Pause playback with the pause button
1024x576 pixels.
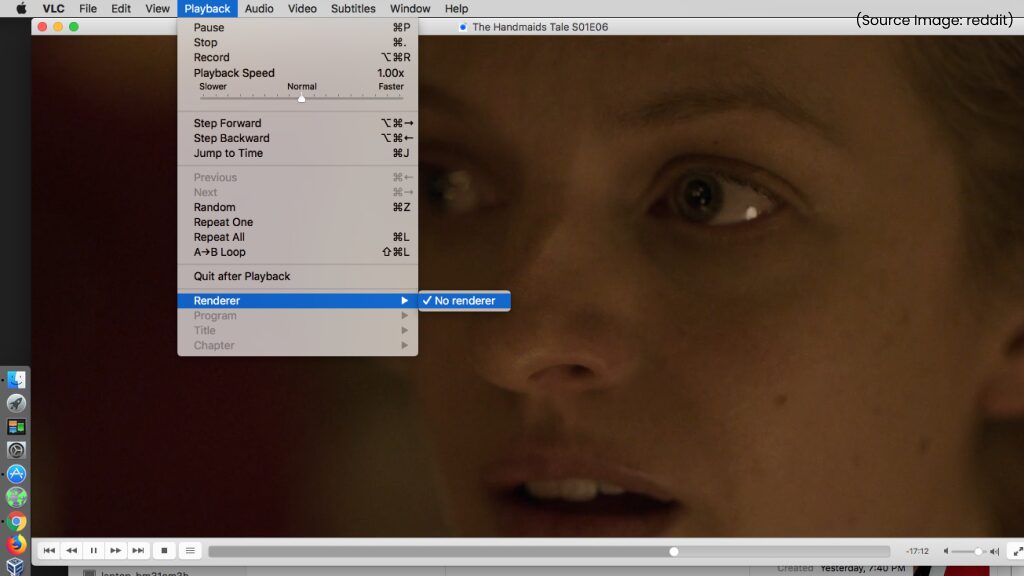pos(93,551)
